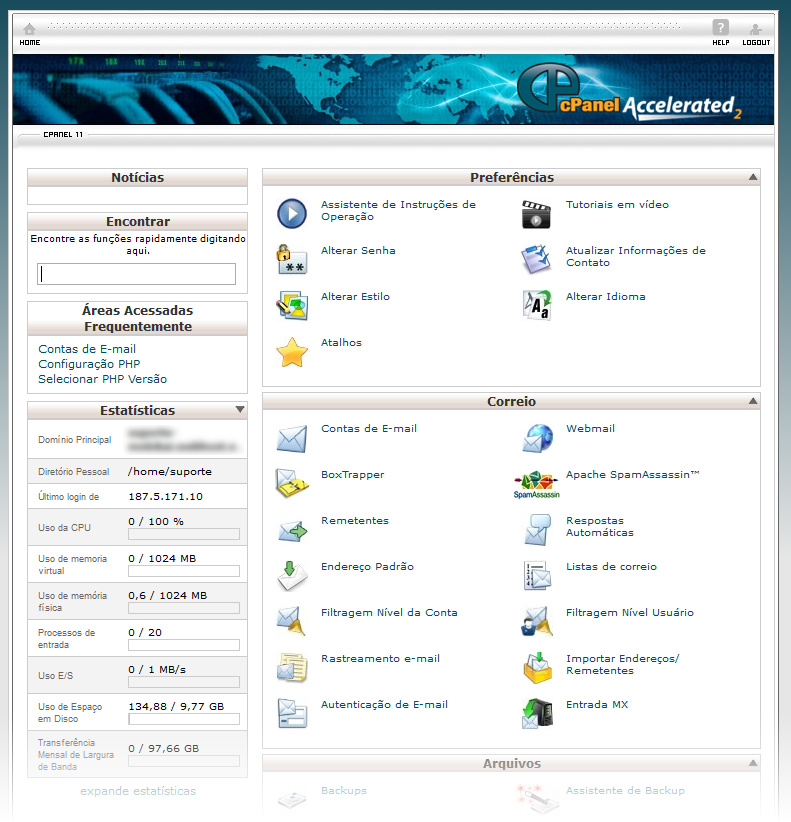Image resolution: width=791 pixels, height=822 pixels.
Task: Click the Alterar Idioma icon
Action: coord(537,305)
